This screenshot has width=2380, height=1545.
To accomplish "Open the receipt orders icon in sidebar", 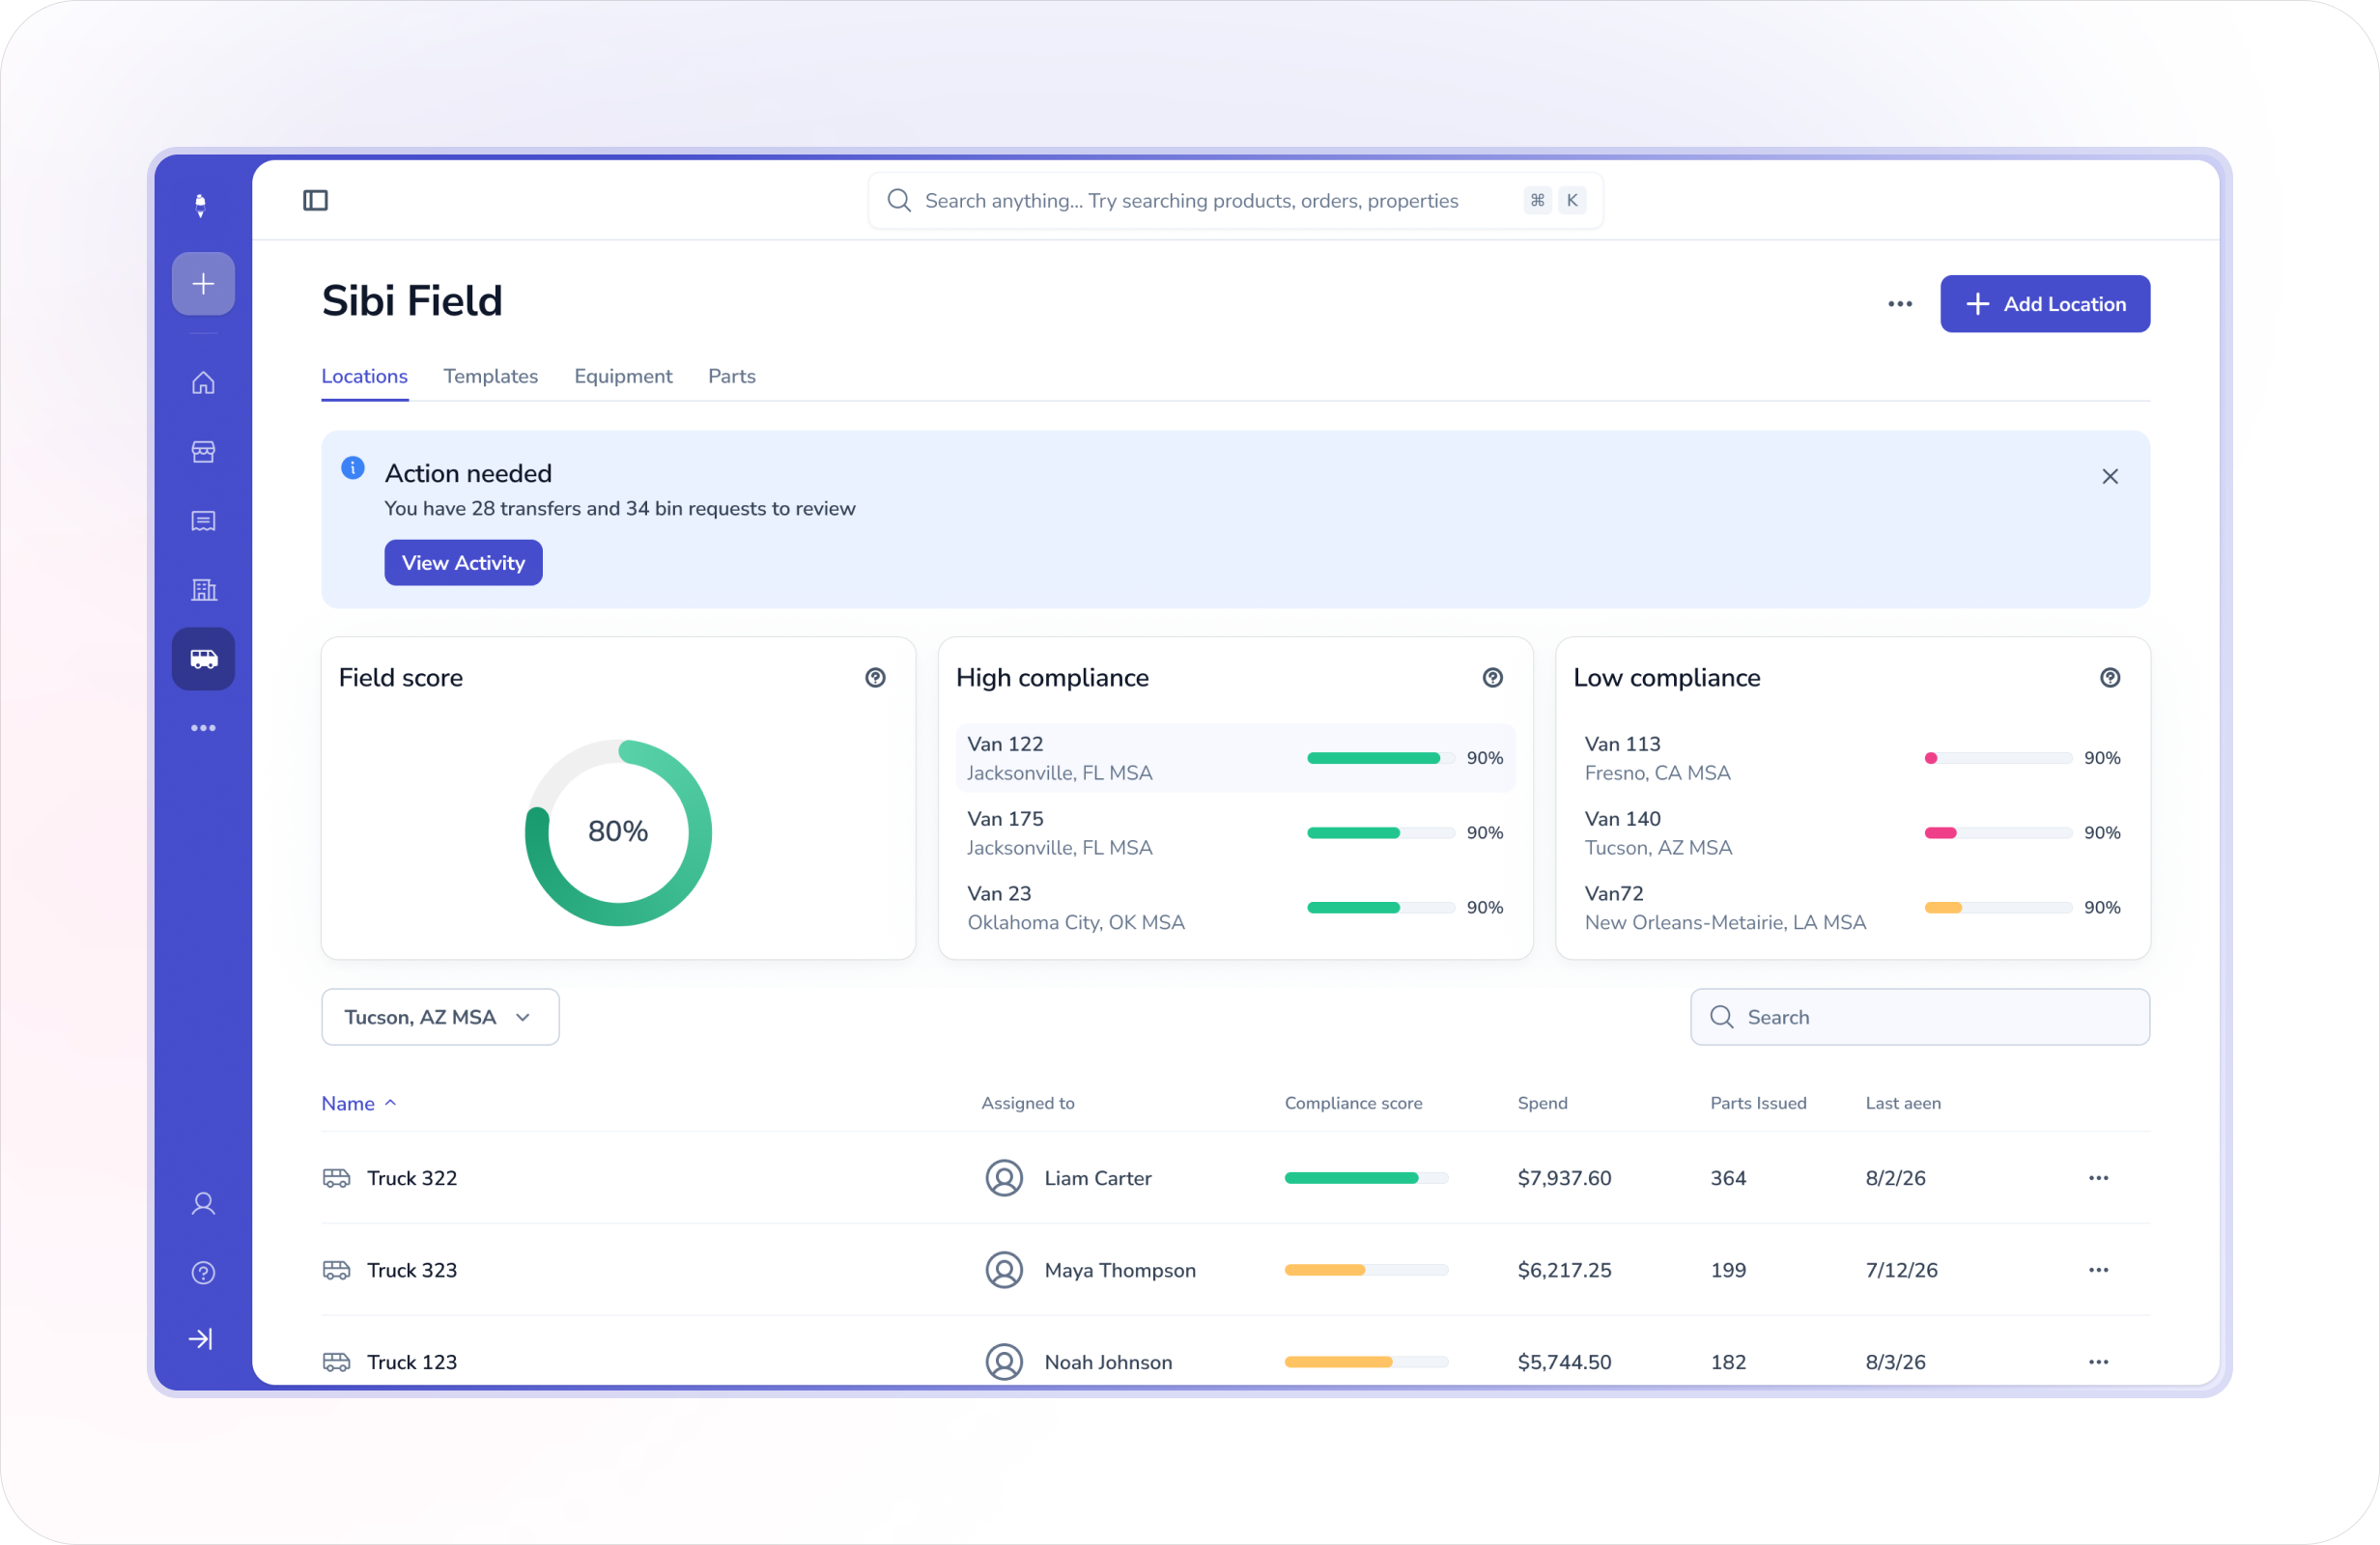I will click(203, 521).
